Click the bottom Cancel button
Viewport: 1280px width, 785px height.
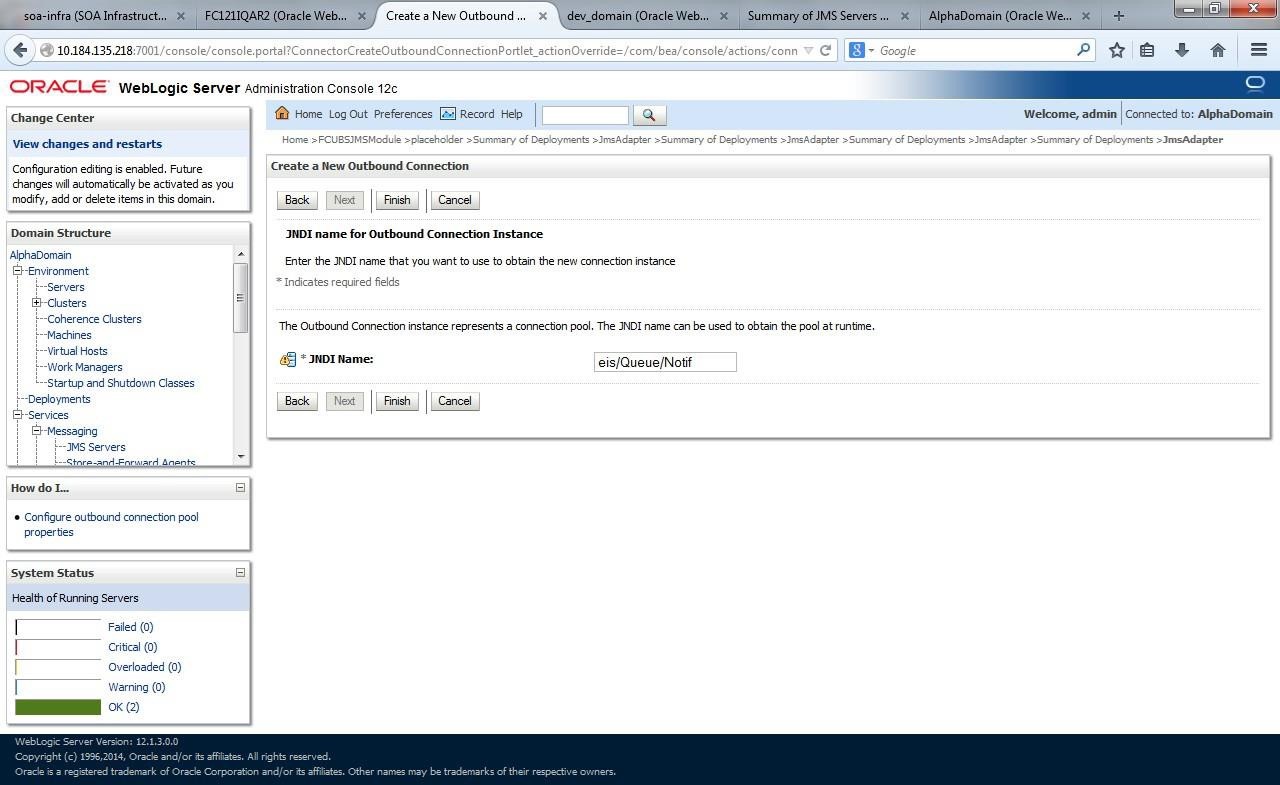tap(454, 401)
